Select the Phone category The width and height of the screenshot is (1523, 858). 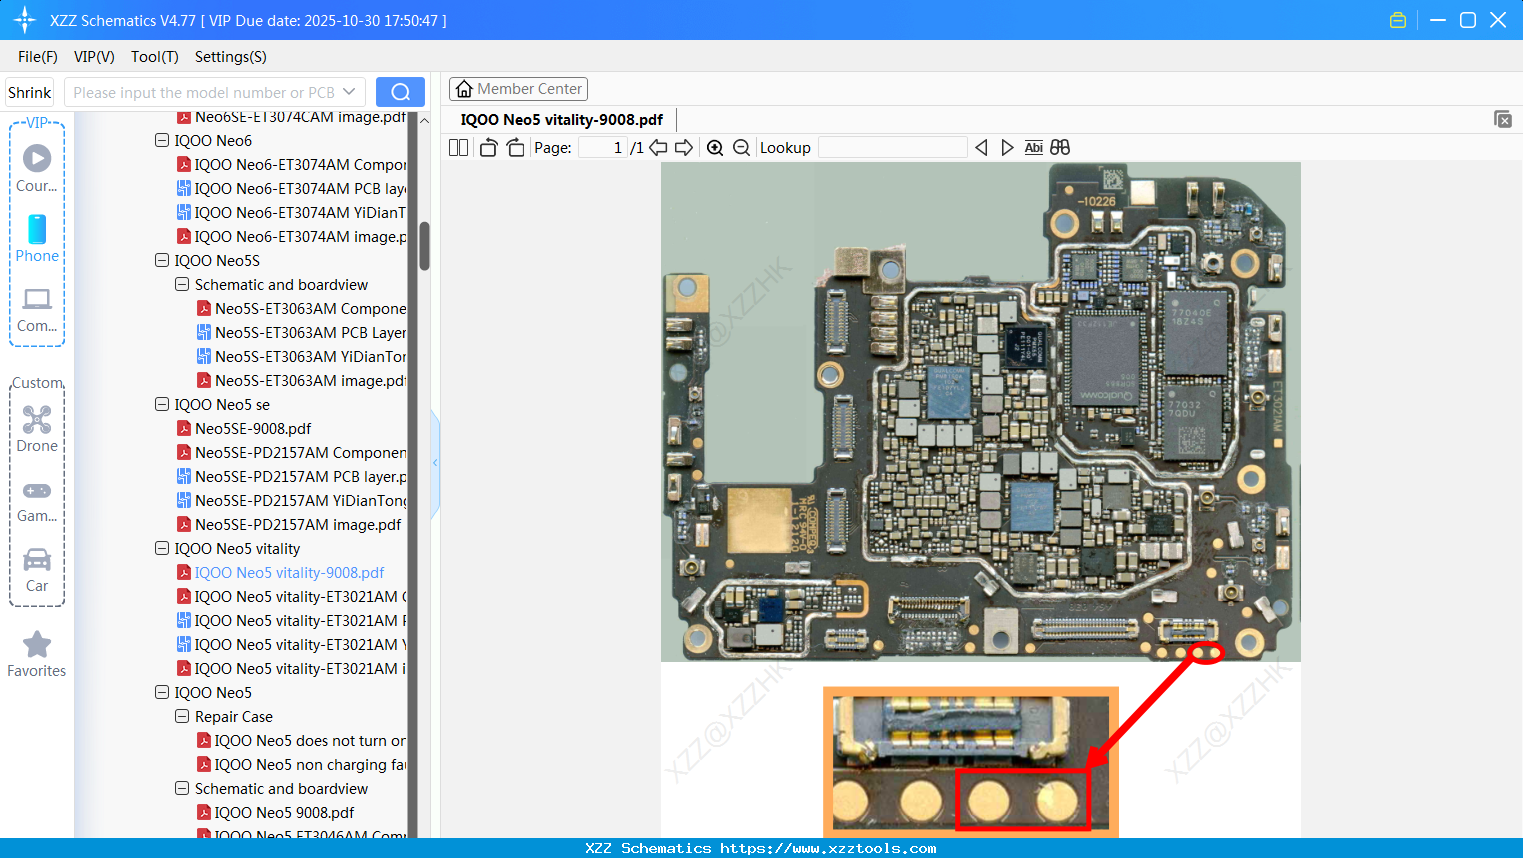pyautogui.click(x=37, y=239)
